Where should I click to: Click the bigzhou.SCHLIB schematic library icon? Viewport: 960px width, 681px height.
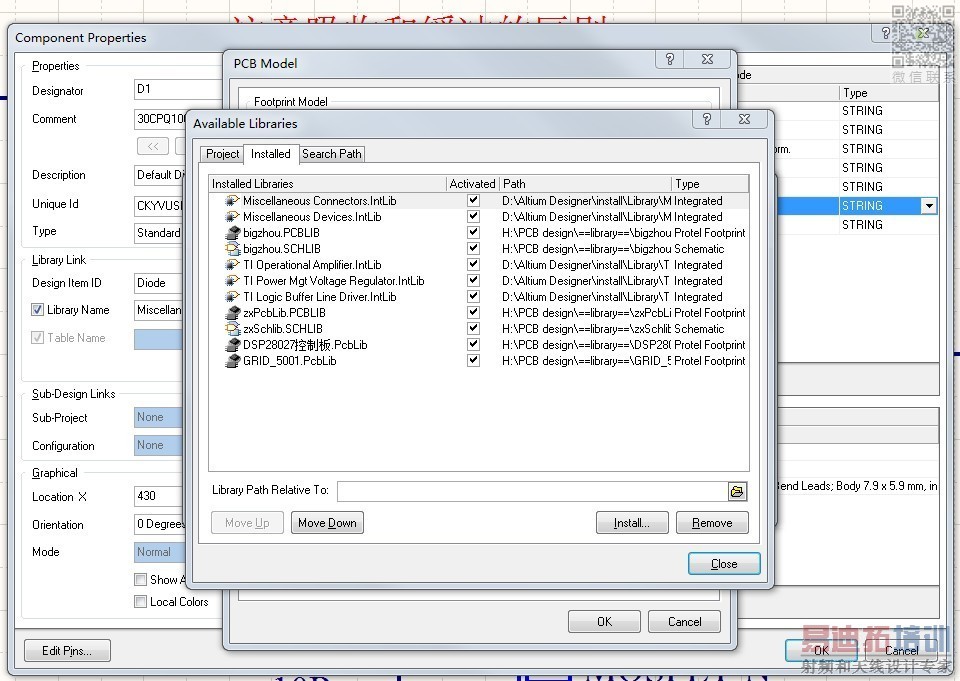tap(232, 249)
